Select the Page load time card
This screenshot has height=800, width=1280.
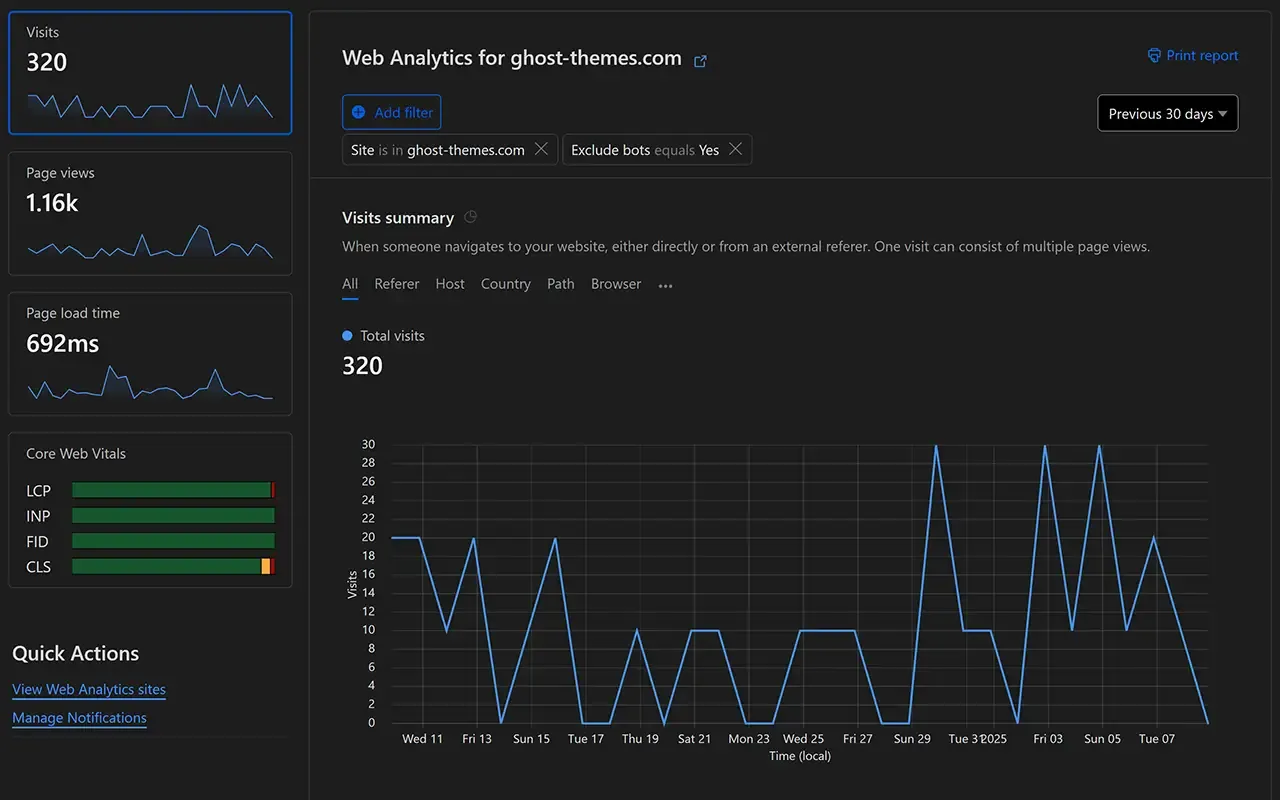(x=150, y=353)
